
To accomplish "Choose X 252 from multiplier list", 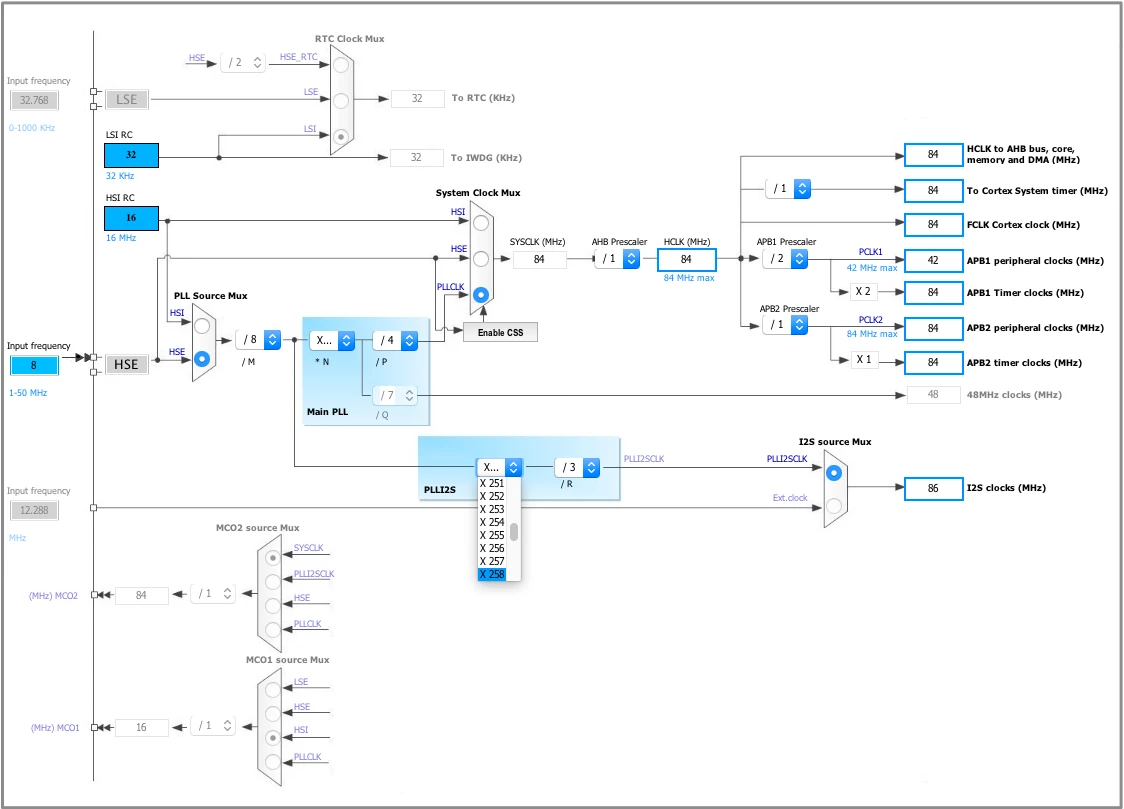I will [492, 496].
